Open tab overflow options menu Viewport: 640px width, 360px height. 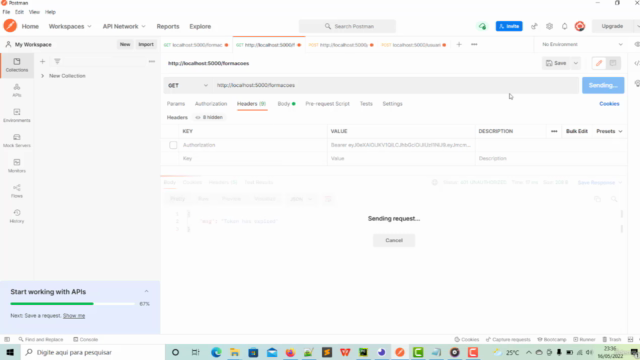pyautogui.click(x=474, y=44)
